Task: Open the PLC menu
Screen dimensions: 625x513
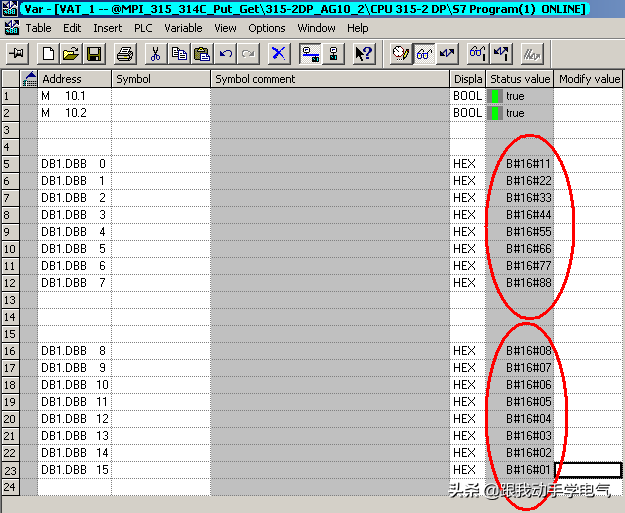Action: click(x=143, y=28)
